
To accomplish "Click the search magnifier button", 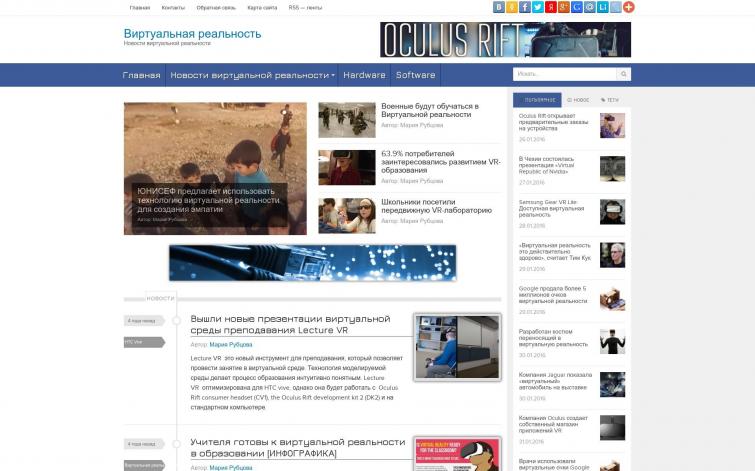I will [624, 74].
